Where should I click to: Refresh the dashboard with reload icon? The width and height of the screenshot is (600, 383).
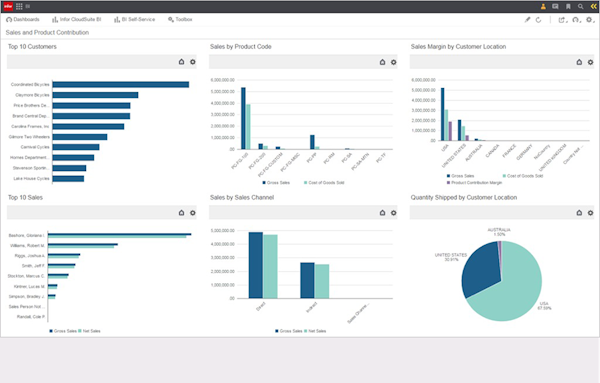point(538,20)
